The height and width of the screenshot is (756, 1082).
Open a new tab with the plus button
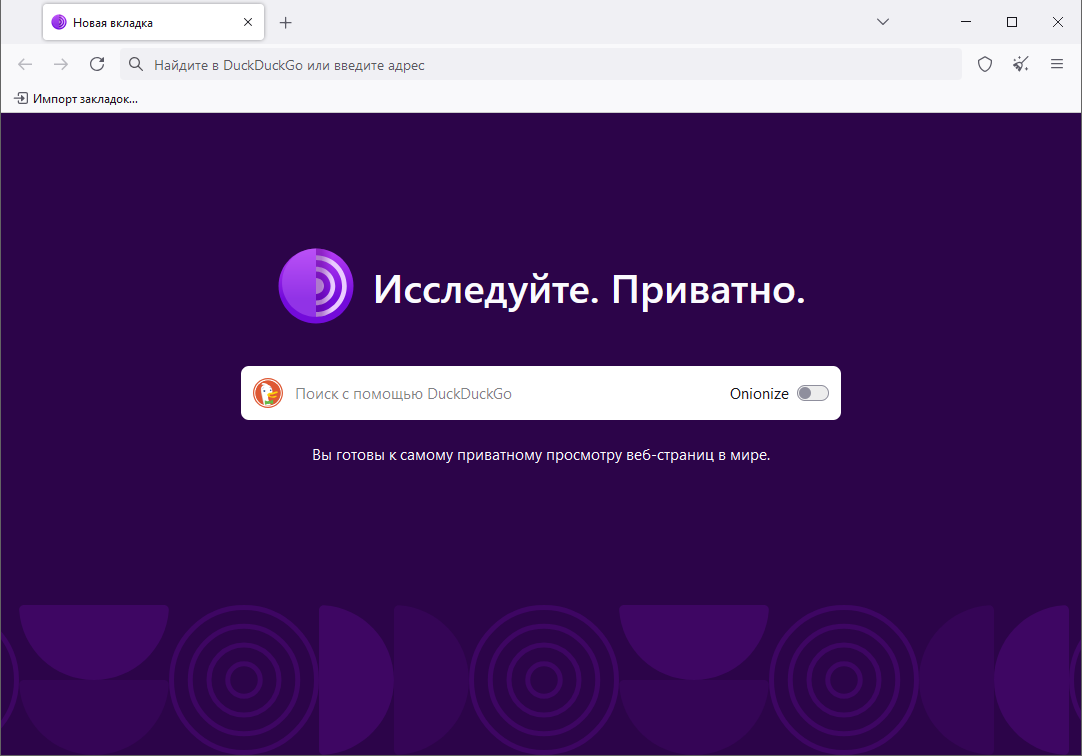tap(286, 21)
